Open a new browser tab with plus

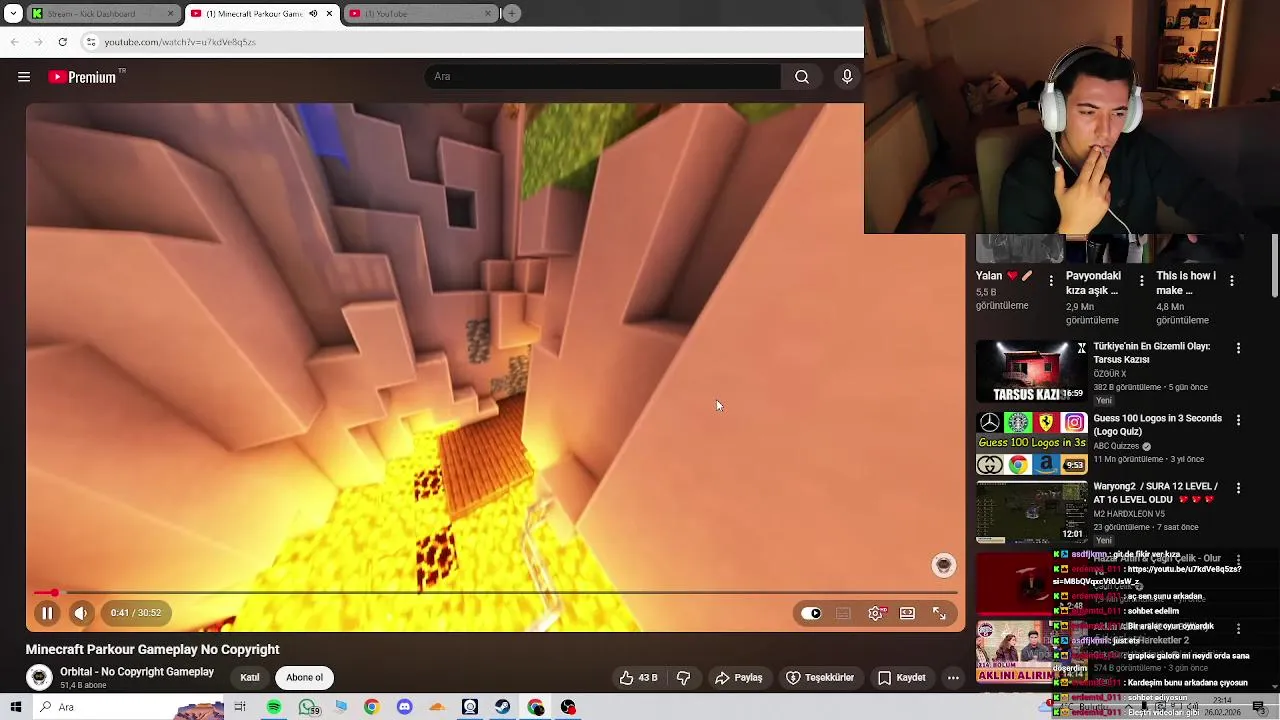512,14
